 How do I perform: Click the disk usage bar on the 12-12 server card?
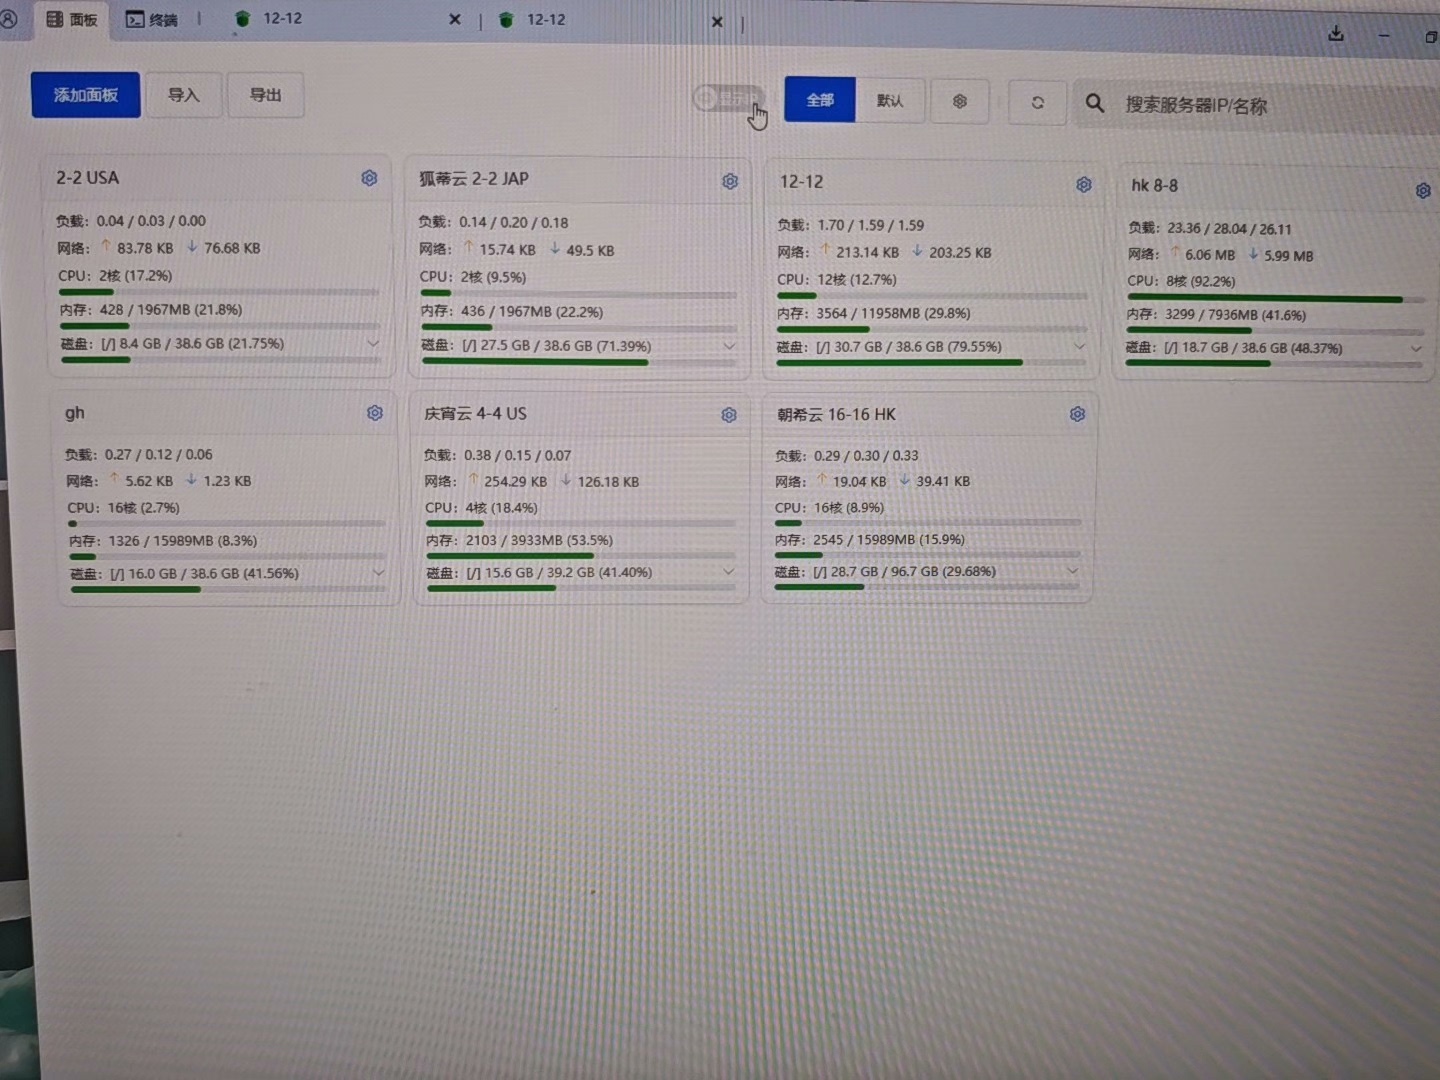(x=931, y=363)
